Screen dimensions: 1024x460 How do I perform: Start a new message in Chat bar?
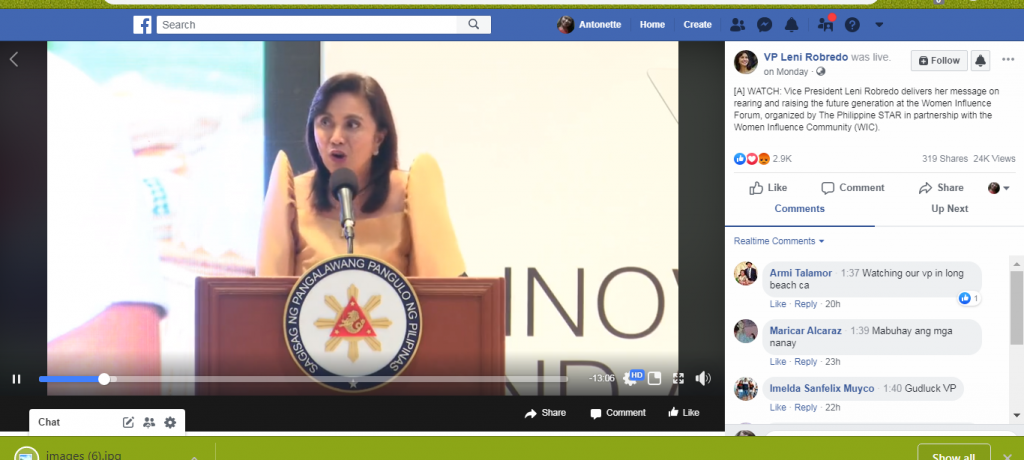tap(128, 422)
